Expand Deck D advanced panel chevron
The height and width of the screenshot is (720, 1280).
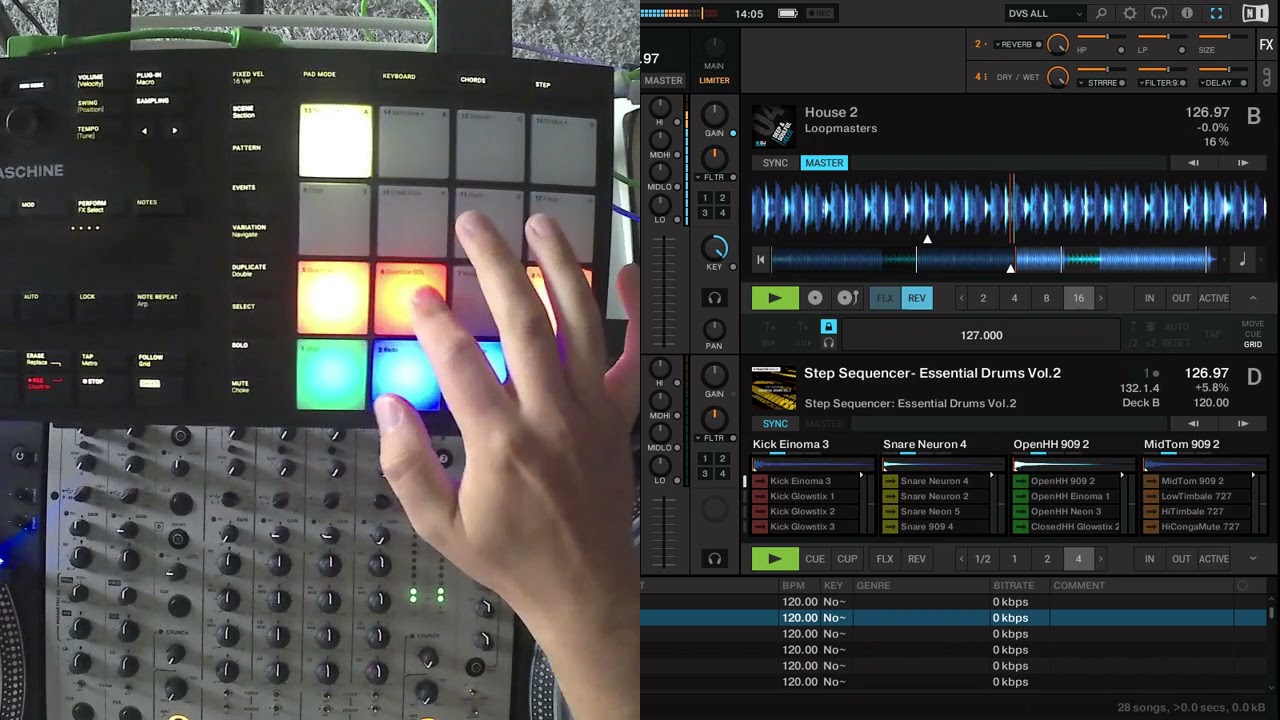[1253, 559]
